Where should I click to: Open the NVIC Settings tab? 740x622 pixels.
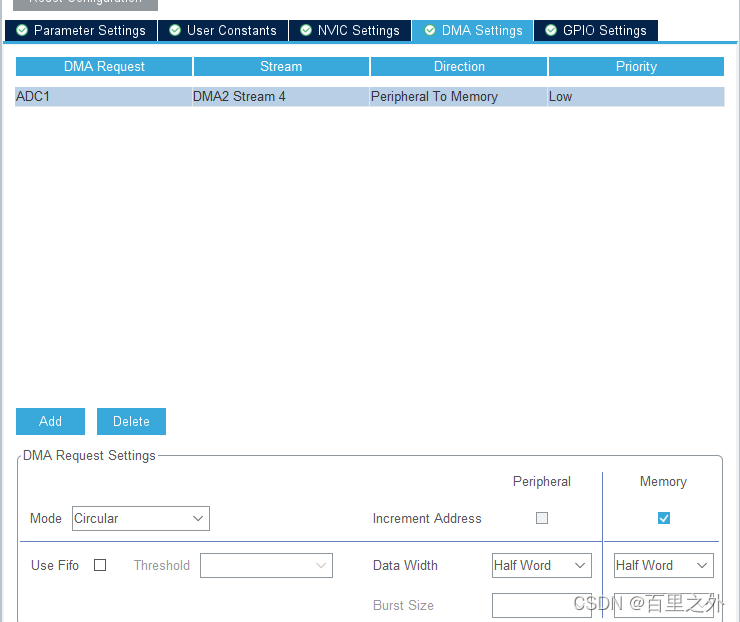(350, 31)
